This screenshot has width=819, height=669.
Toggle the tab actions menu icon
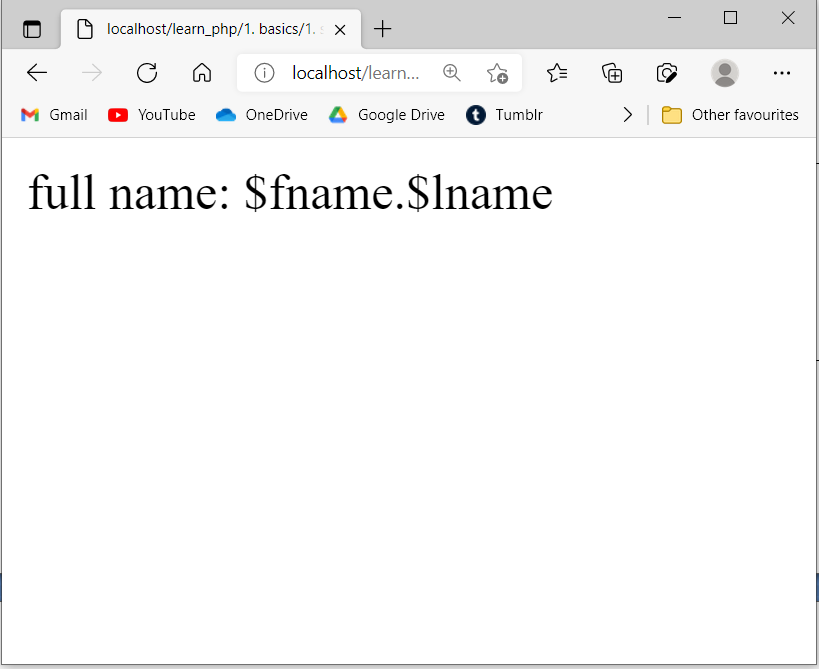click(32, 29)
